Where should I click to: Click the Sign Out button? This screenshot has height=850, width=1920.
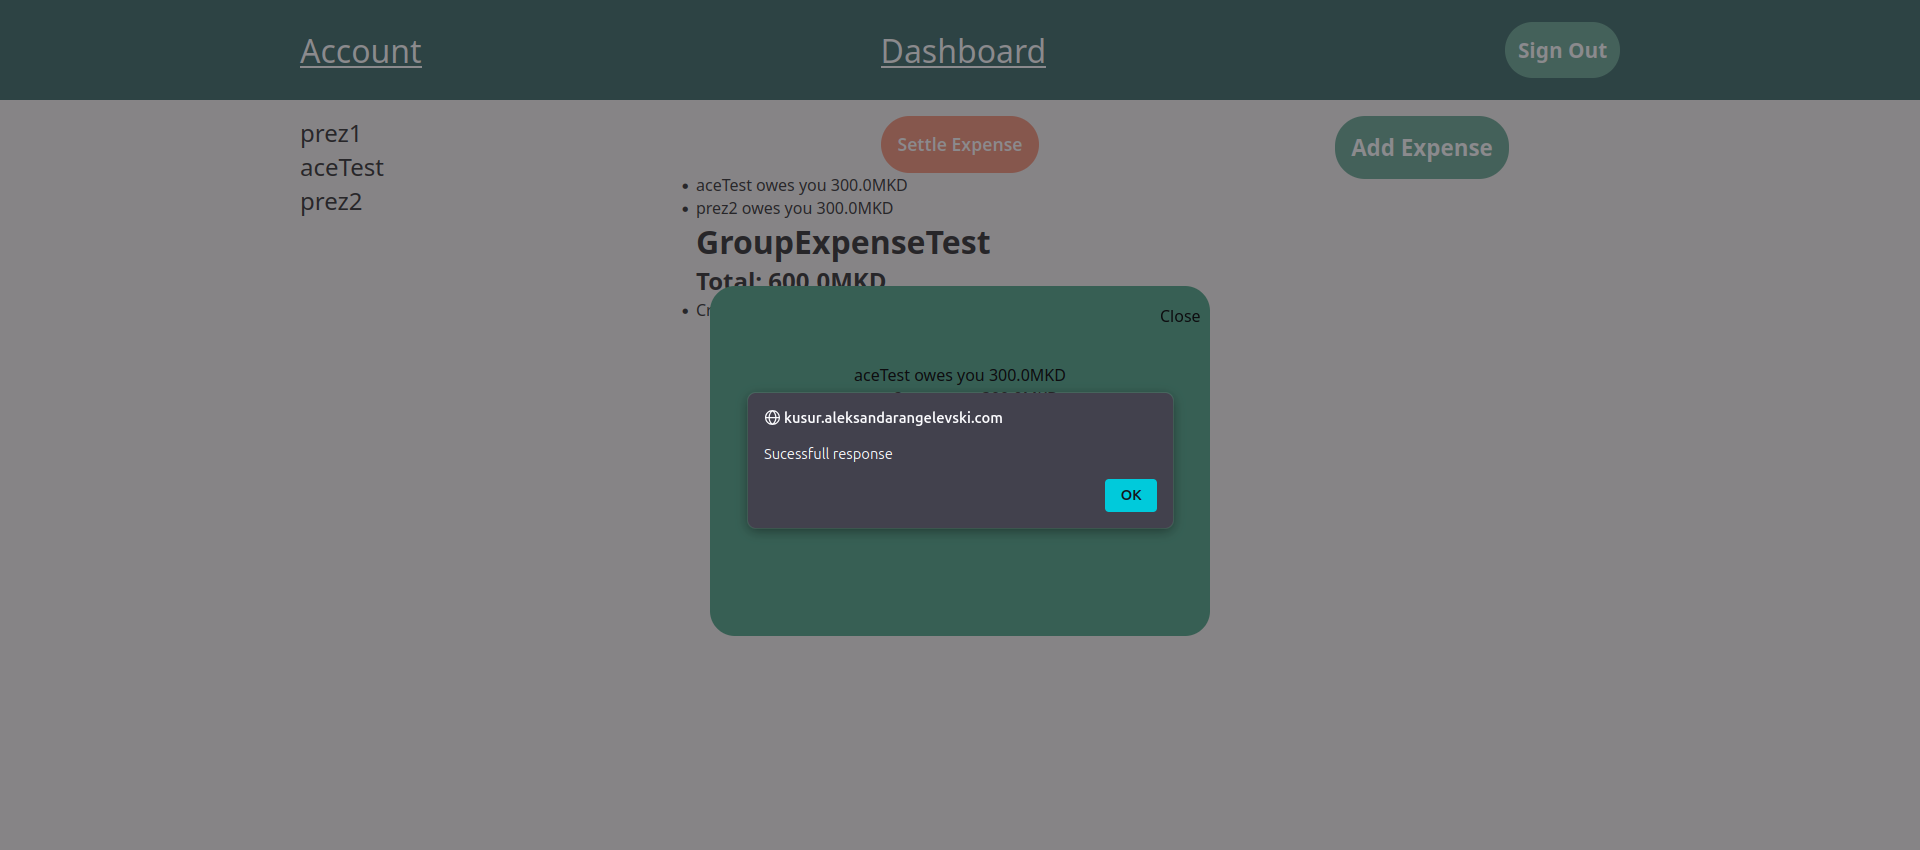1561,50
